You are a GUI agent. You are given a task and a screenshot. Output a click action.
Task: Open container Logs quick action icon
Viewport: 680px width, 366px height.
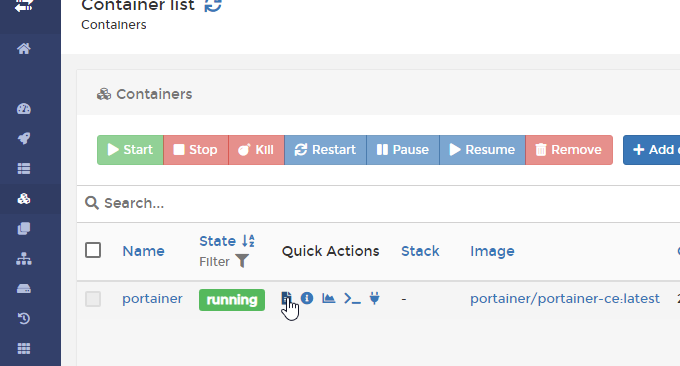coord(286,298)
